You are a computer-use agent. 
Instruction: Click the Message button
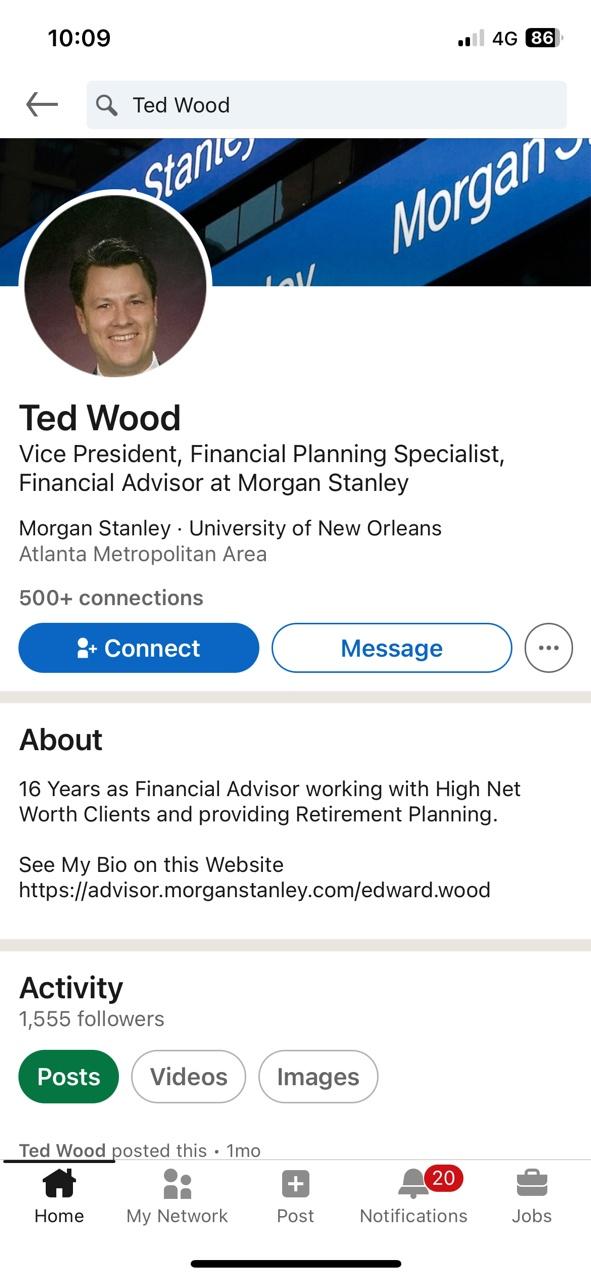pos(392,648)
